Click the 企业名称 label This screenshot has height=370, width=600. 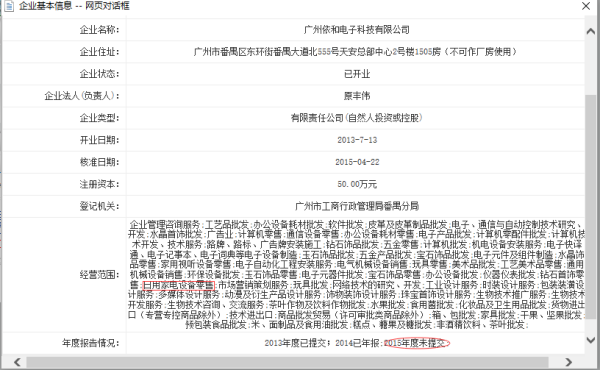[99, 29]
